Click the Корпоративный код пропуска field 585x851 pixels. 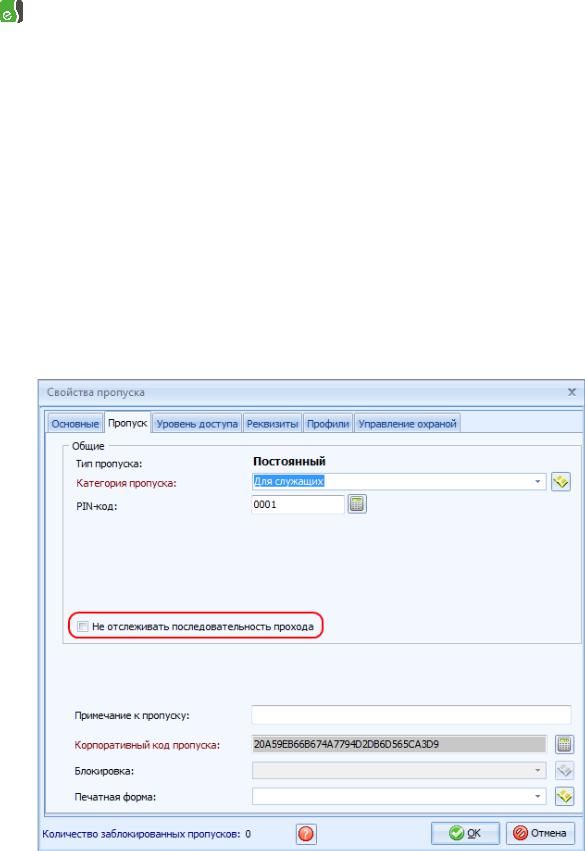click(399, 744)
